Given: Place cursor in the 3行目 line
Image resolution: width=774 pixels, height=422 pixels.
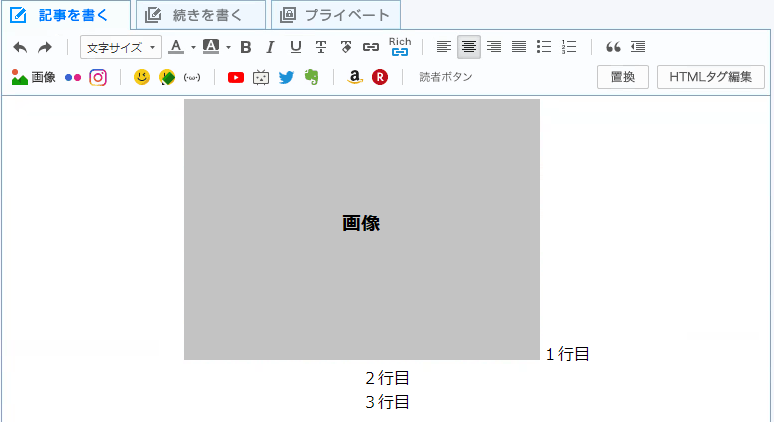Looking at the screenshot, I should click(387, 402).
